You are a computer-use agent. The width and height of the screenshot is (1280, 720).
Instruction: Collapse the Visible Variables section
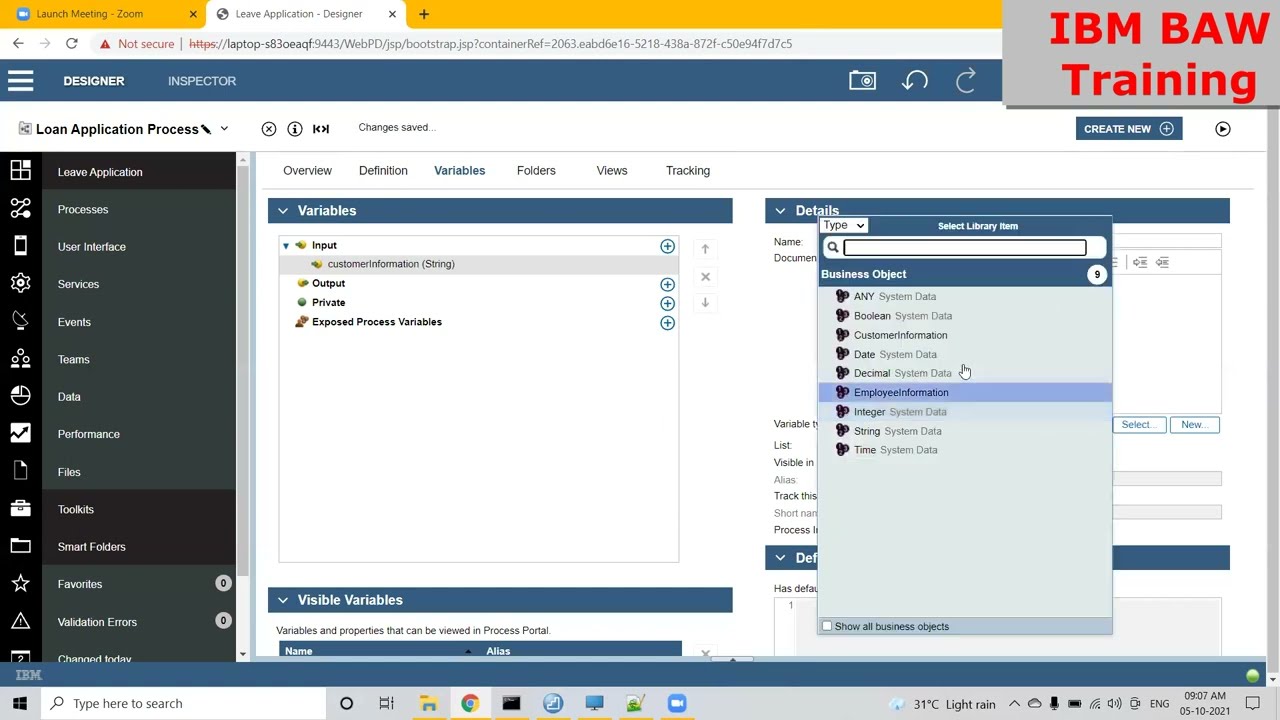pyautogui.click(x=283, y=600)
